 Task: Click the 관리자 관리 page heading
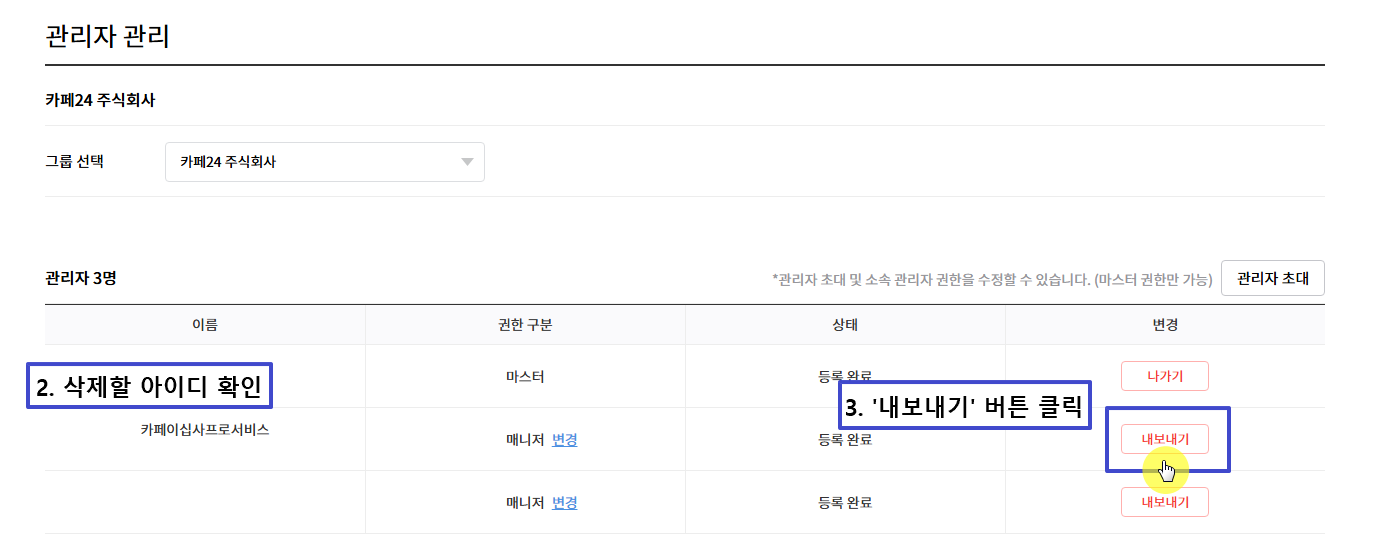108,37
